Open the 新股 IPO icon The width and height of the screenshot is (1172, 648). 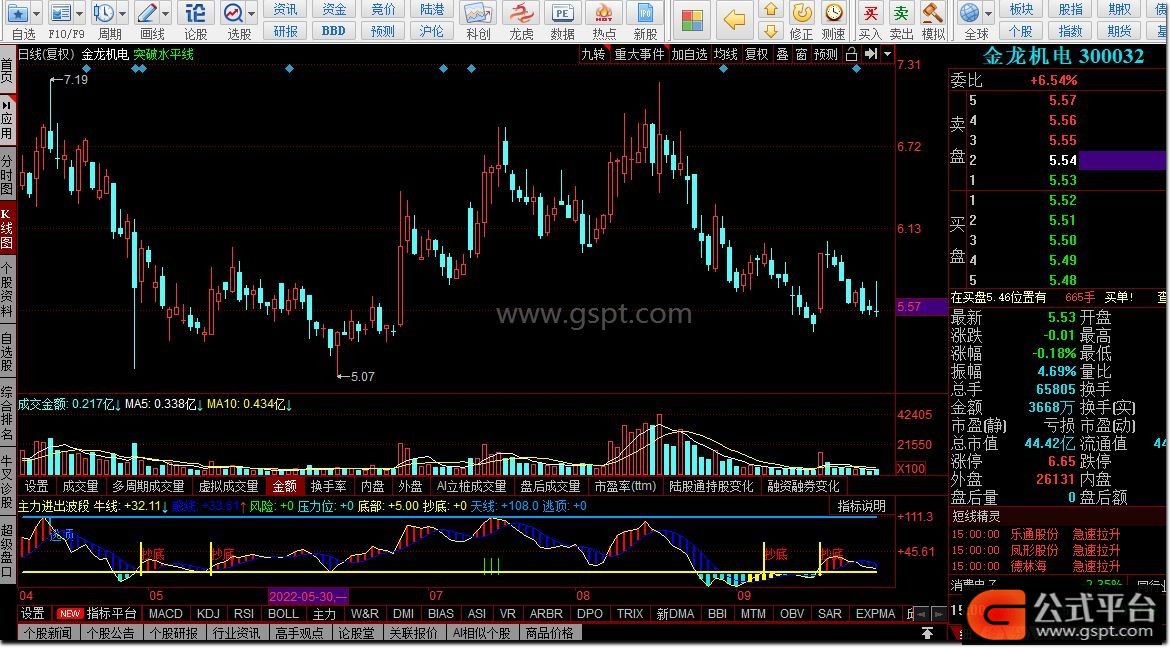point(645,13)
